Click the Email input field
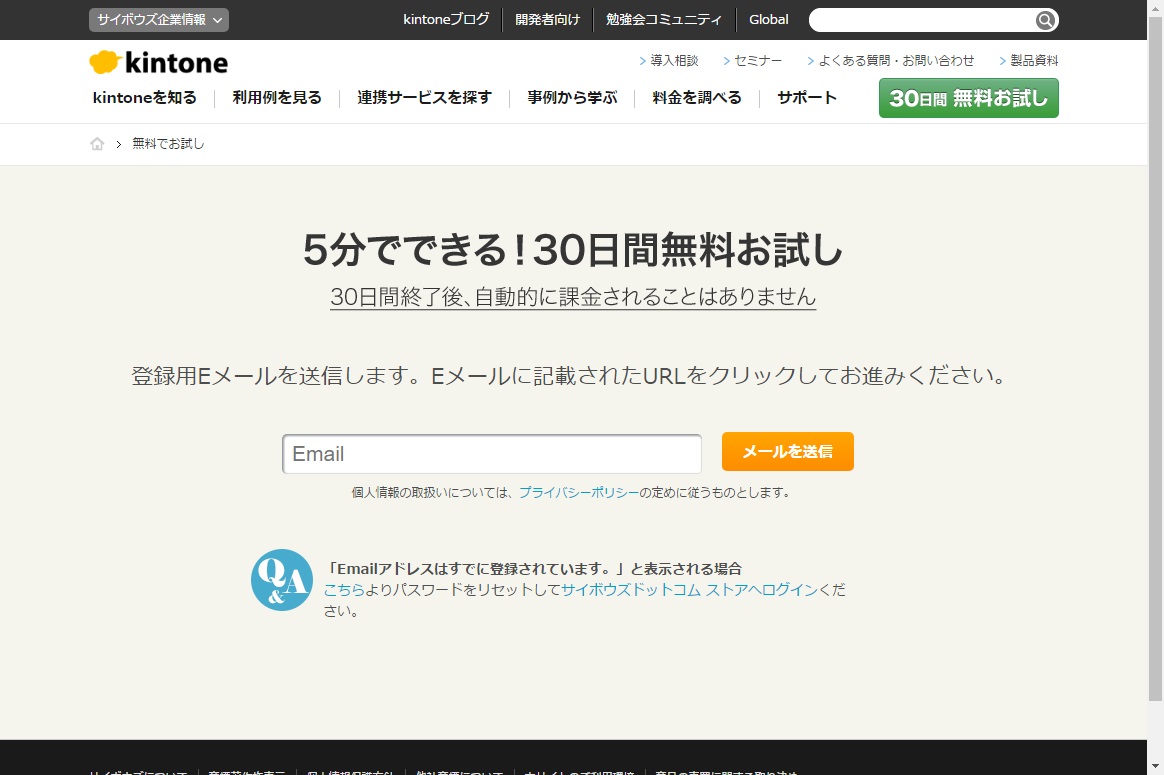This screenshot has width=1164, height=775. [491, 454]
